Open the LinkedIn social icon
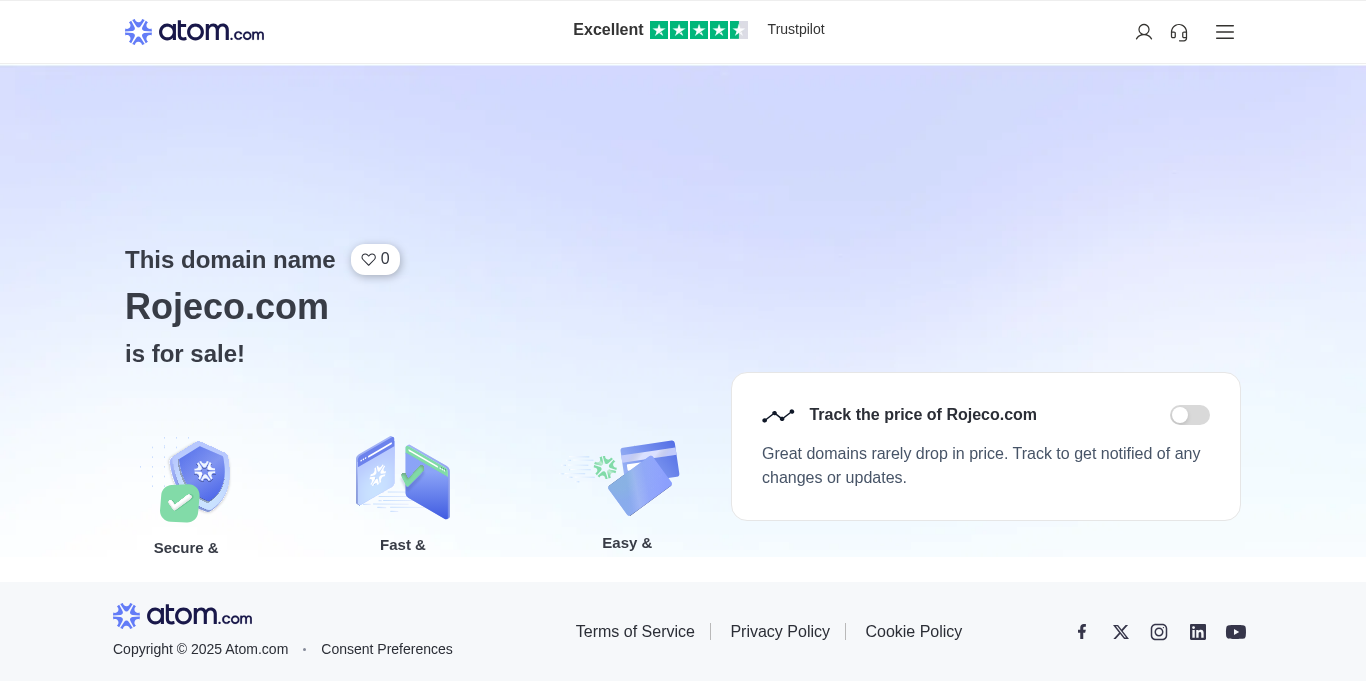Image resolution: width=1366 pixels, height=681 pixels. coord(1198,632)
